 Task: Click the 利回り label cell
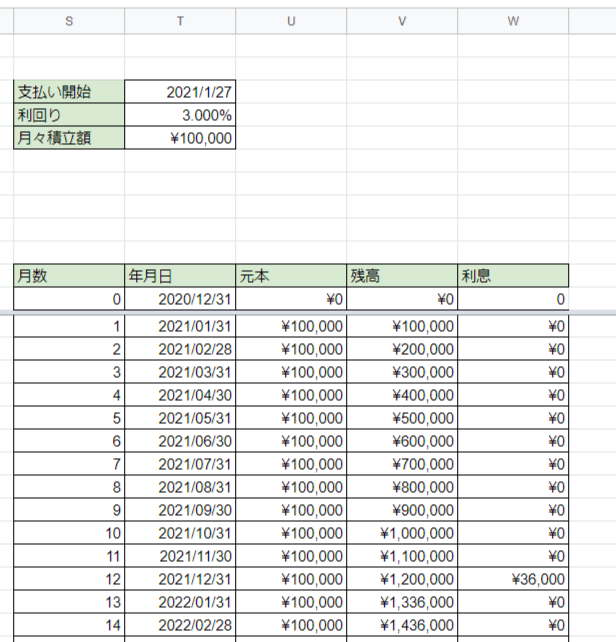point(69,115)
